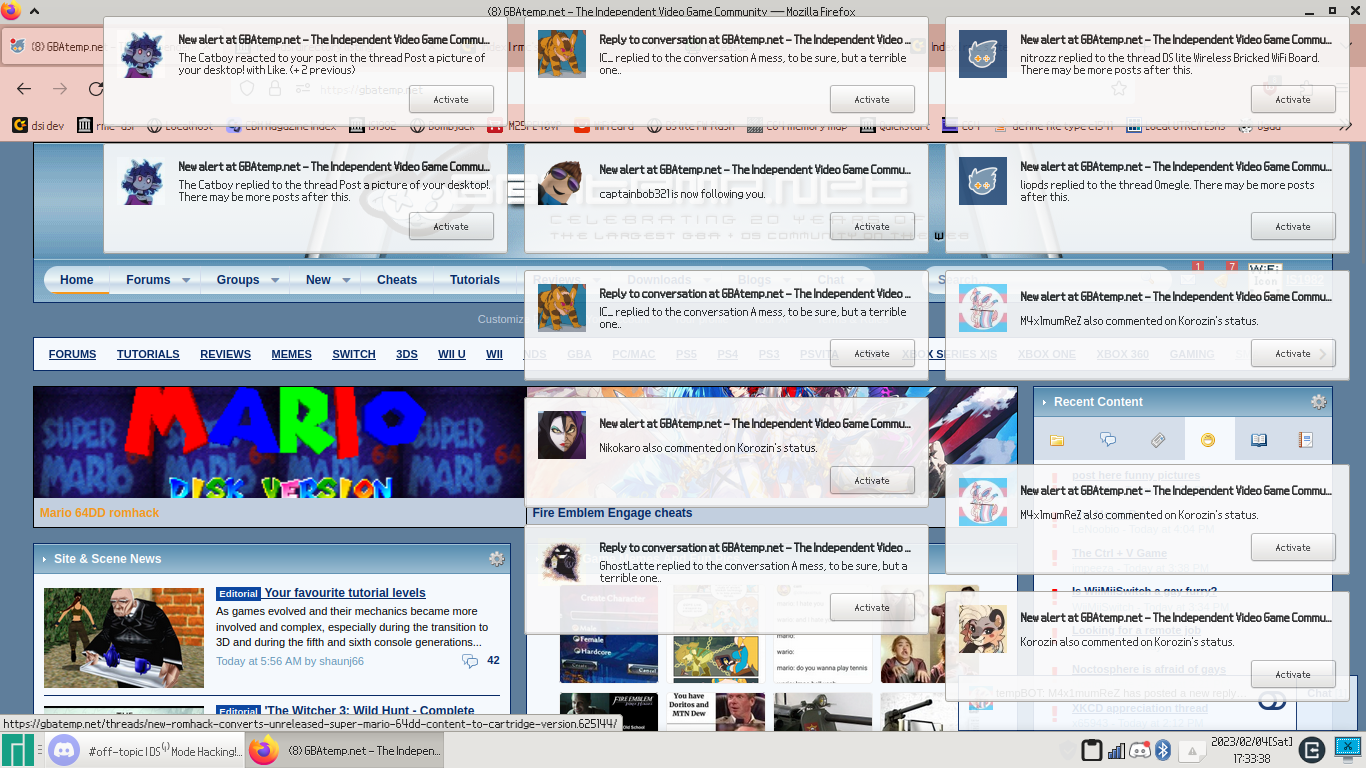Open the New nav tab
The image size is (1366, 768).
pos(318,280)
